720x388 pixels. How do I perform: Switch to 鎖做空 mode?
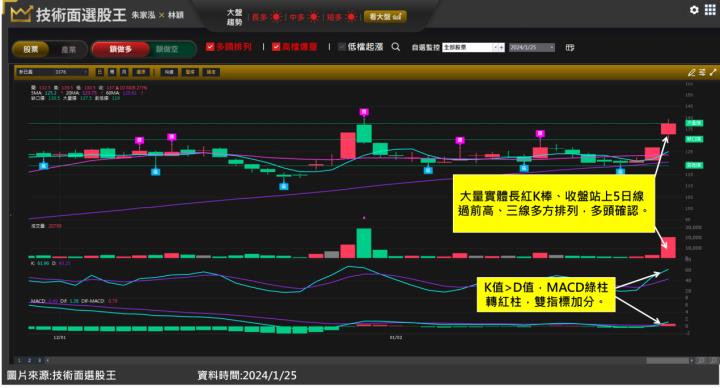pyautogui.click(x=168, y=49)
